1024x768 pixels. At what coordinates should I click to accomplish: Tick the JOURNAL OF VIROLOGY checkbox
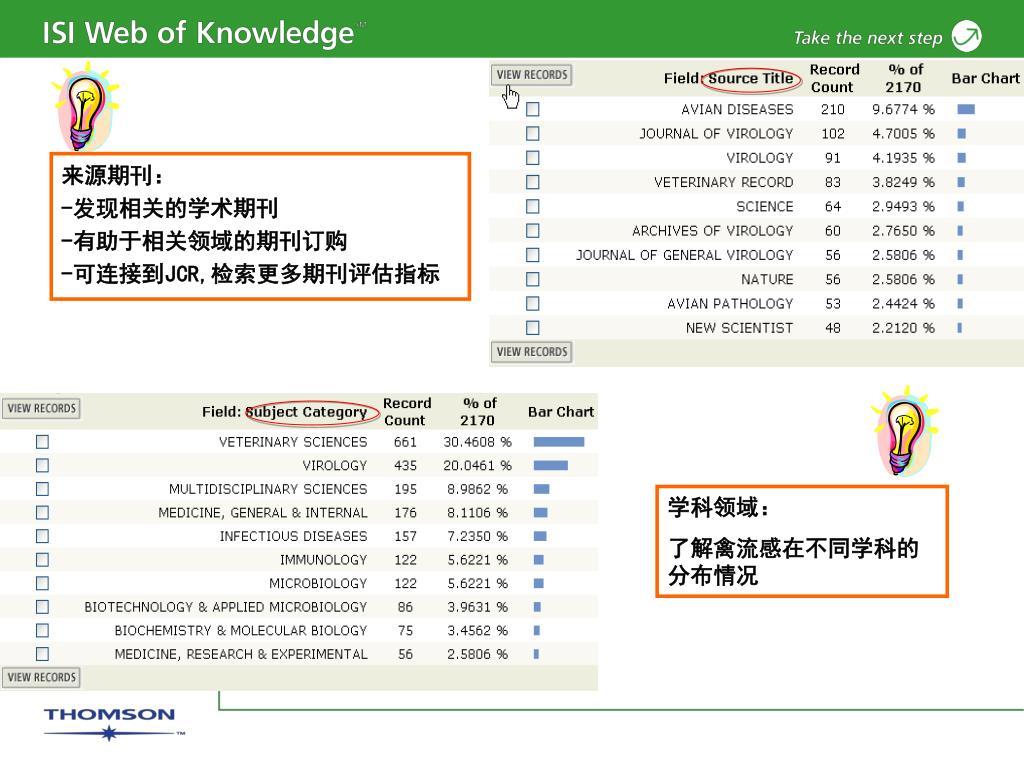pyautogui.click(x=533, y=133)
